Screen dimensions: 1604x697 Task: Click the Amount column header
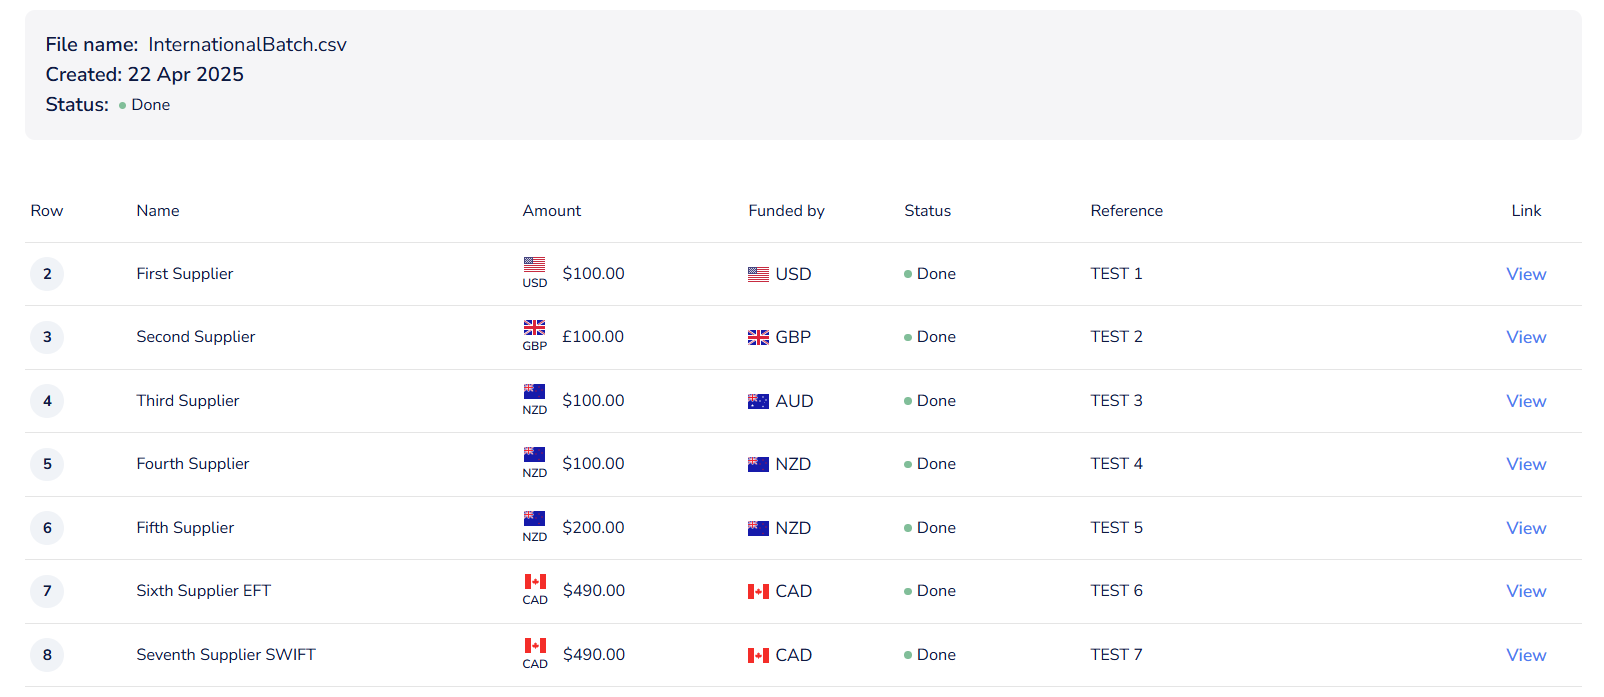(x=551, y=211)
